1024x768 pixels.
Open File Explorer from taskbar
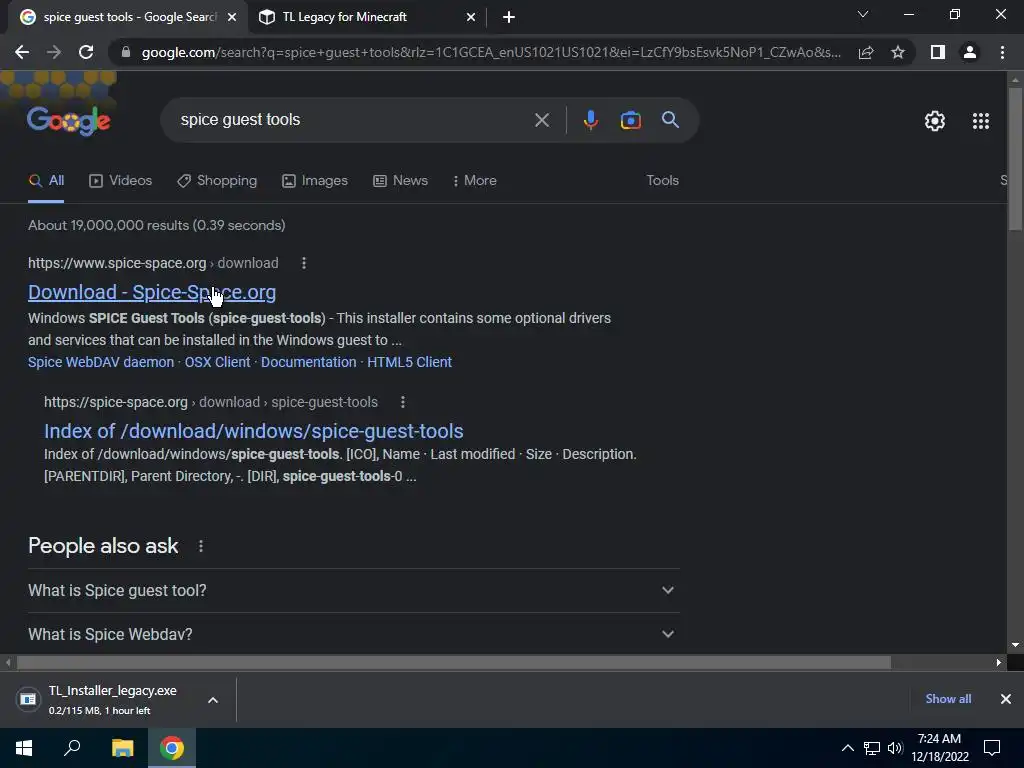122,748
